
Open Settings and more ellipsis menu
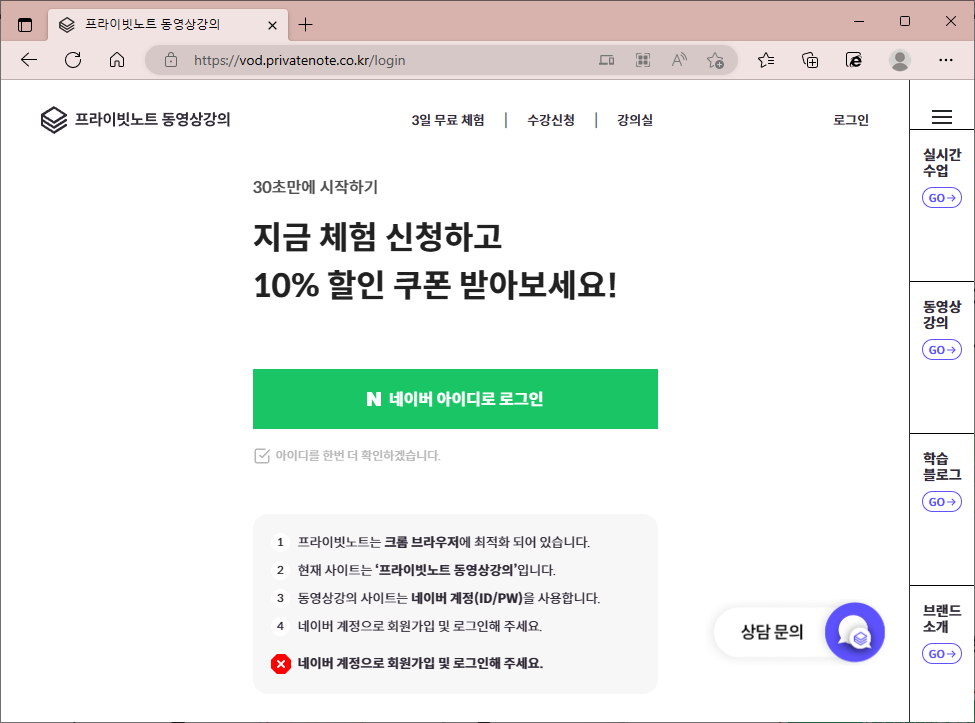coord(946,60)
